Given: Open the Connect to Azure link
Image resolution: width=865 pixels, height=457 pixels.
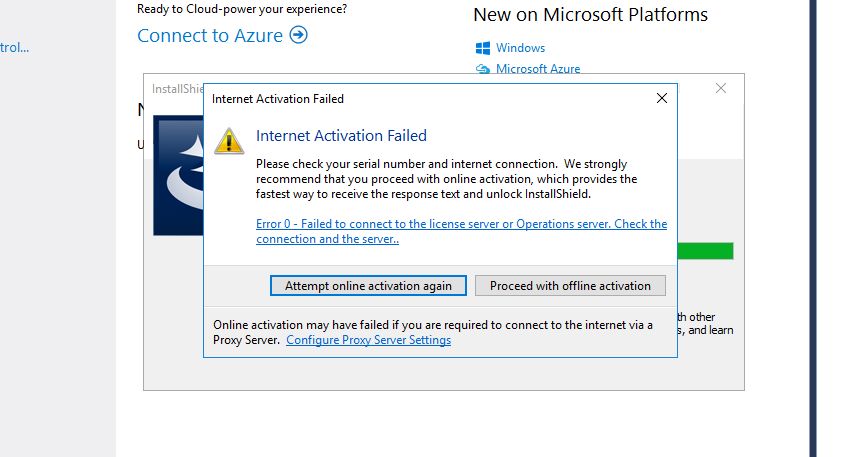Looking at the screenshot, I should (x=212, y=35).
